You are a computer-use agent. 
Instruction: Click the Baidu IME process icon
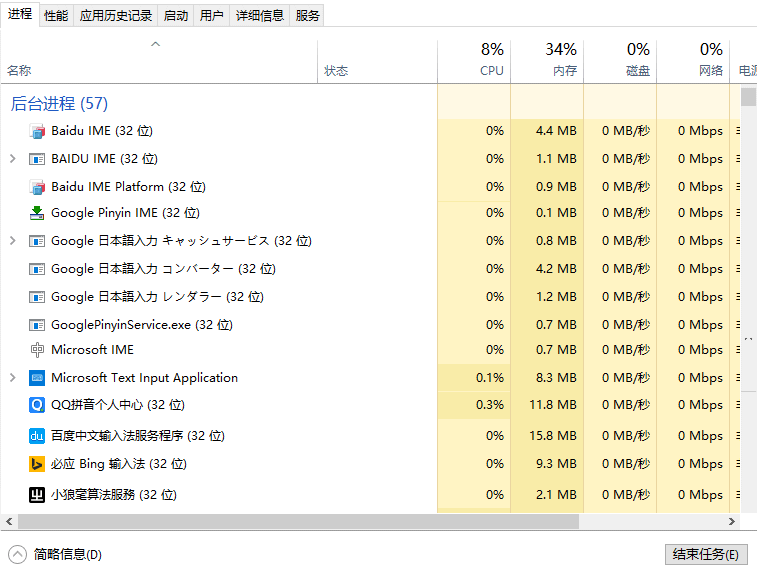[x=37, y=131]
